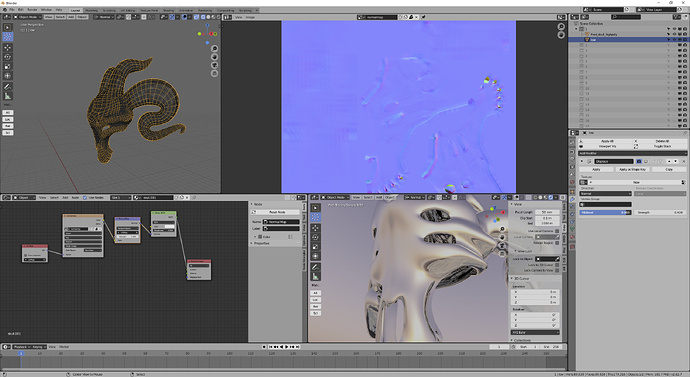
Task: Click the zoom magnifier in the bottom-right viewport
Action: click(x=502, y=229)
